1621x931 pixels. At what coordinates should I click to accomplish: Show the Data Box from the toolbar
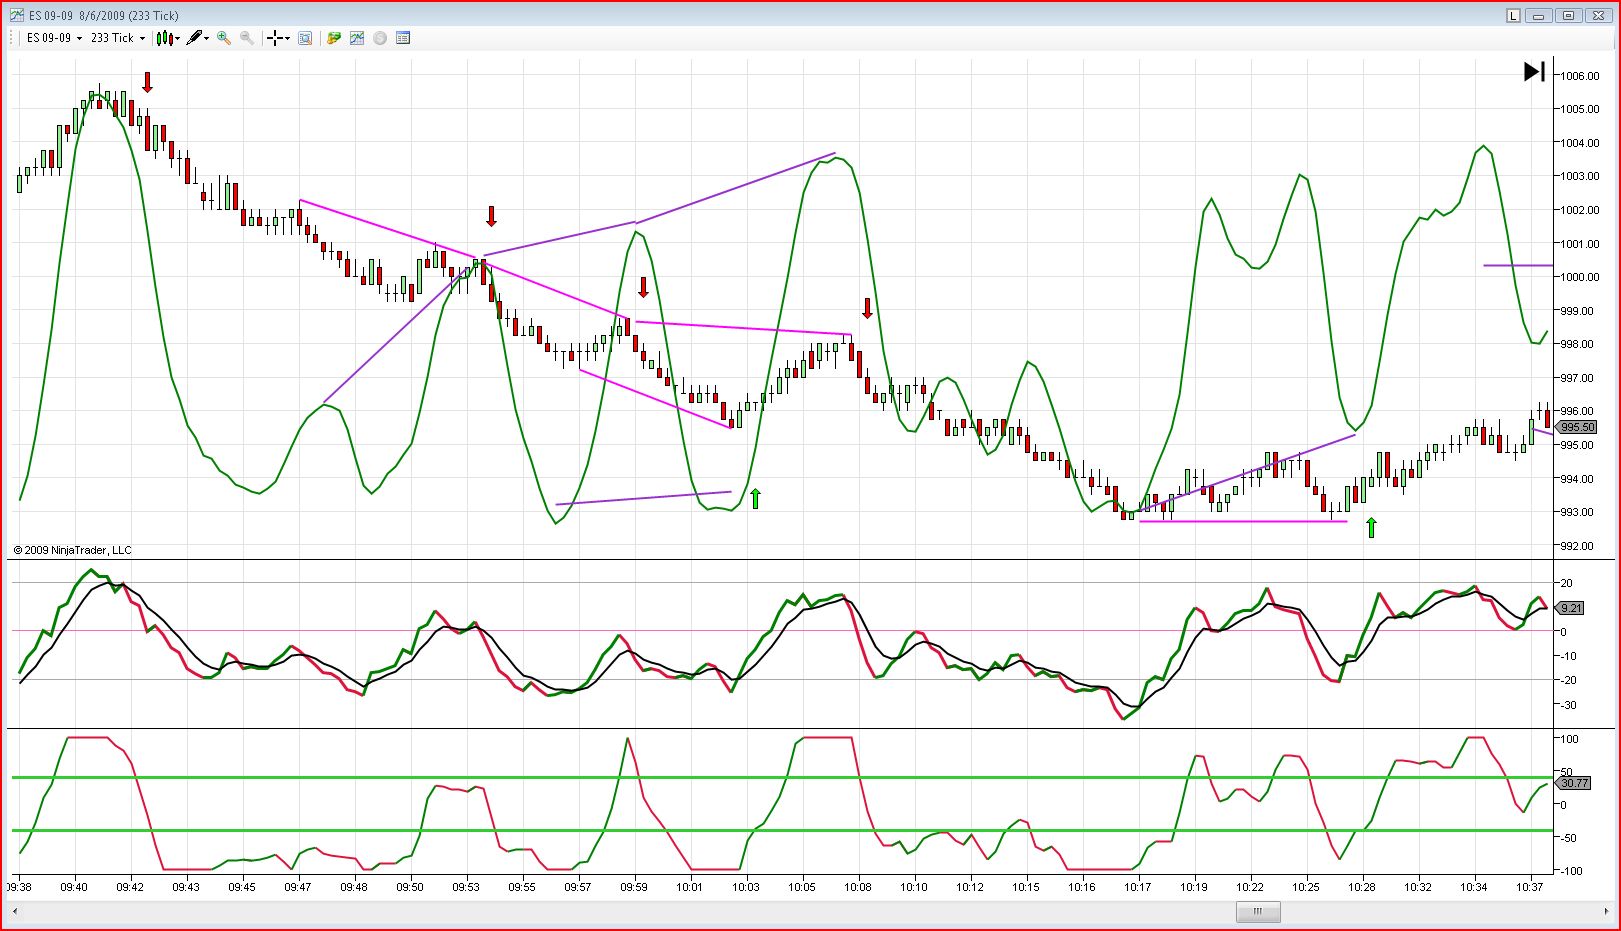(305, 38)
